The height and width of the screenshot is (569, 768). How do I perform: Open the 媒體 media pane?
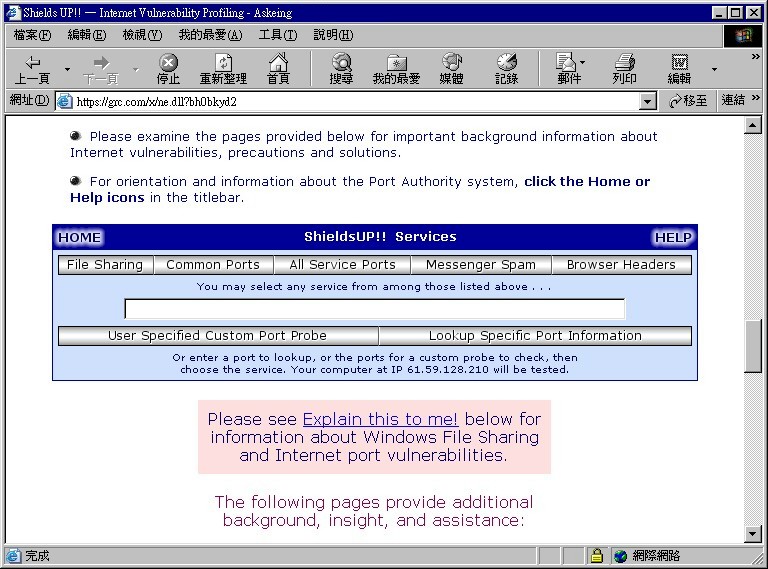[452, 69]
